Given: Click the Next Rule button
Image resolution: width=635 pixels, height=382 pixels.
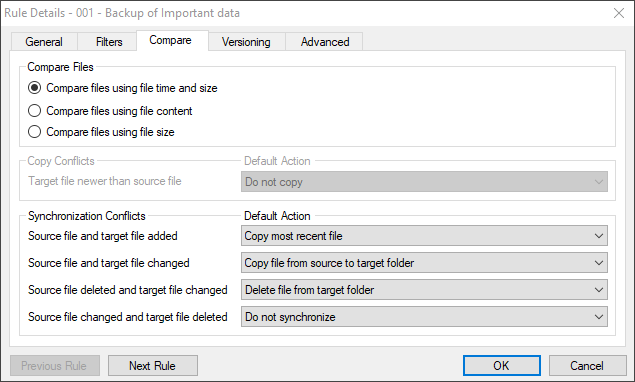Looking at the screenshot, I should pos(153,366).
